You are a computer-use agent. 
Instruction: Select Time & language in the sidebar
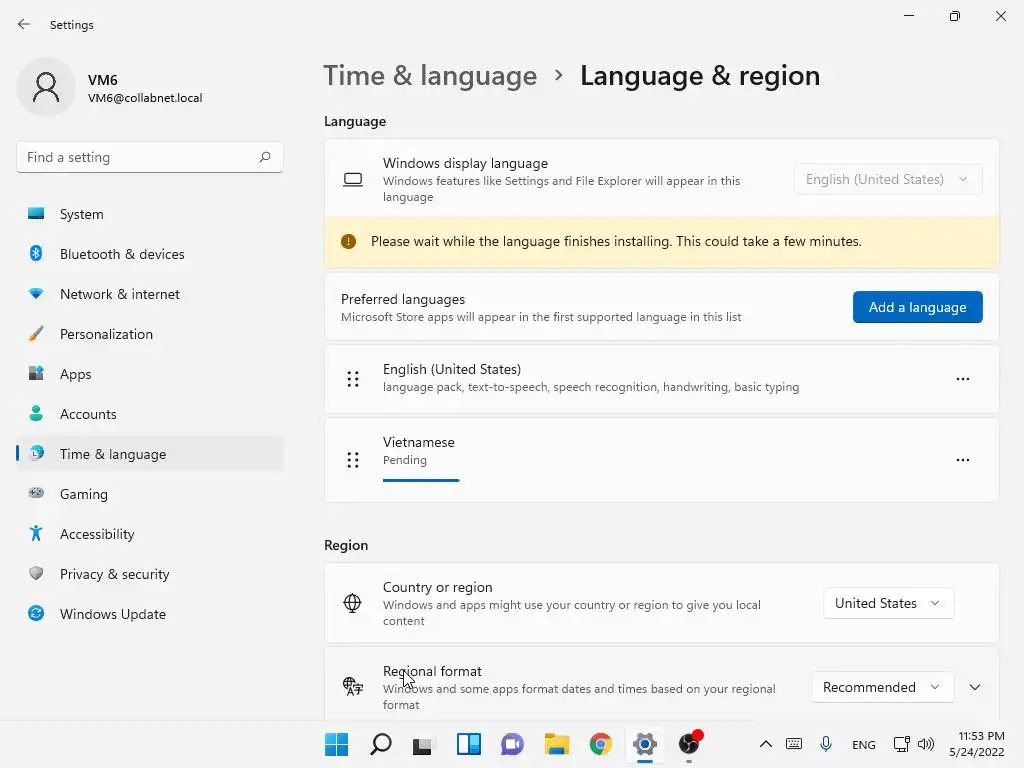[x=150, y=454]
